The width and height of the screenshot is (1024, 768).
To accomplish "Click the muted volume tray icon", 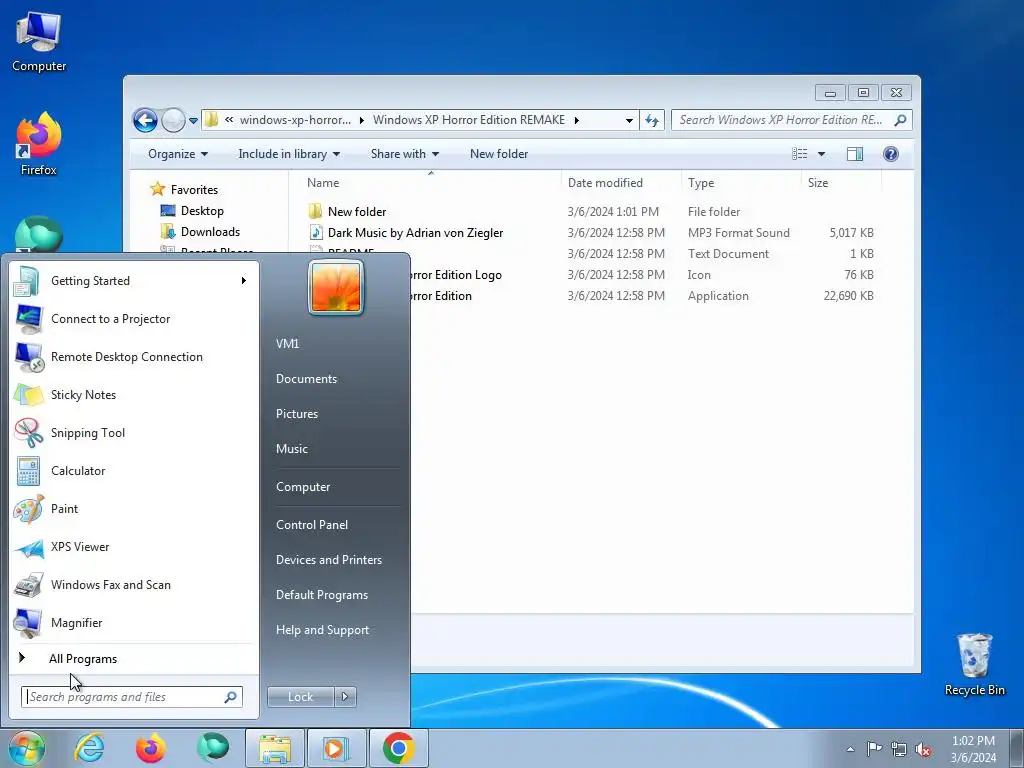I will pos(923,749).
